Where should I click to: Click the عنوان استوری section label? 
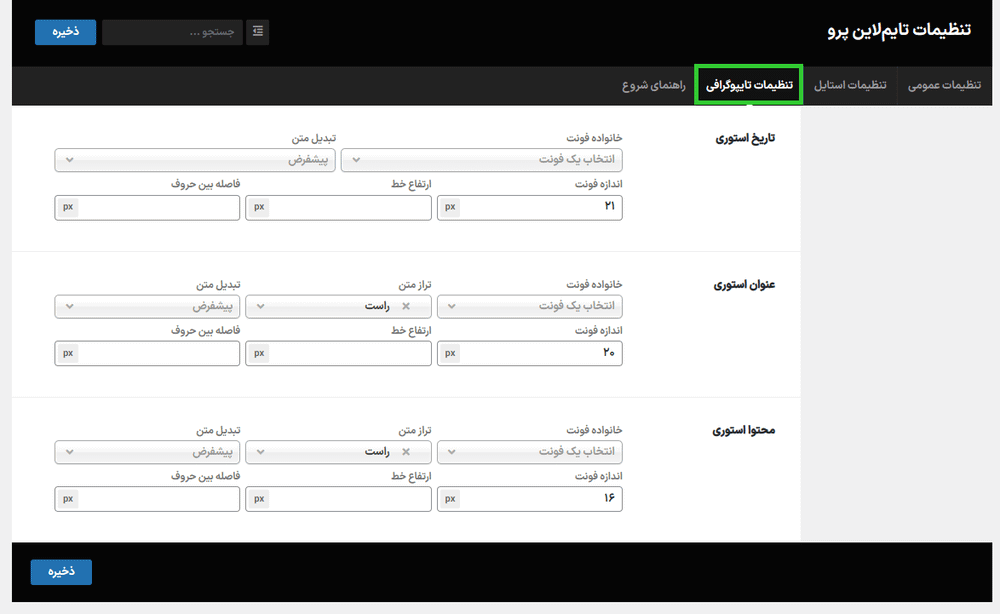pos(744,284)
